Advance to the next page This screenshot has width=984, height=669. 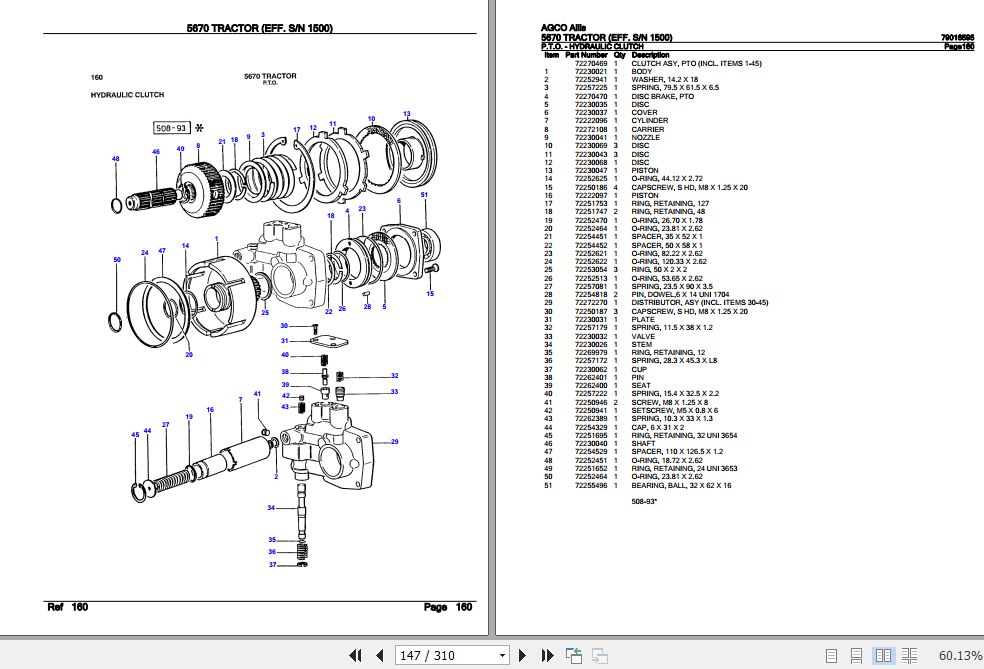click(522, 655)
